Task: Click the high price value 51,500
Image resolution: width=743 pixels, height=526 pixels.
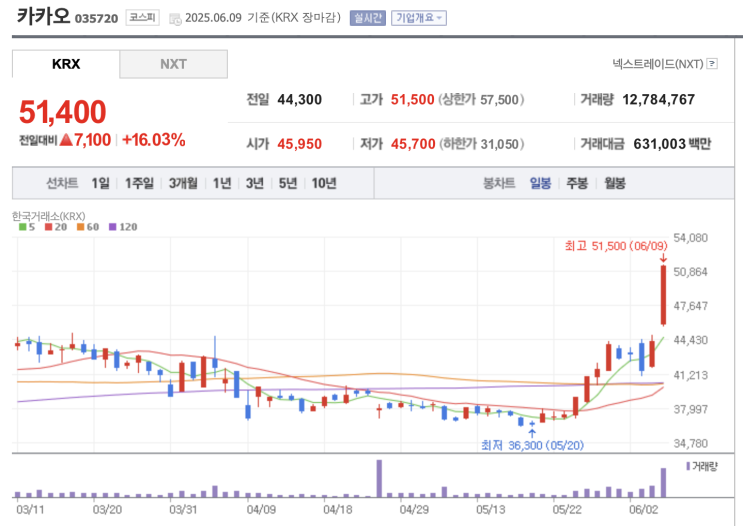Action: coord(412,100)
